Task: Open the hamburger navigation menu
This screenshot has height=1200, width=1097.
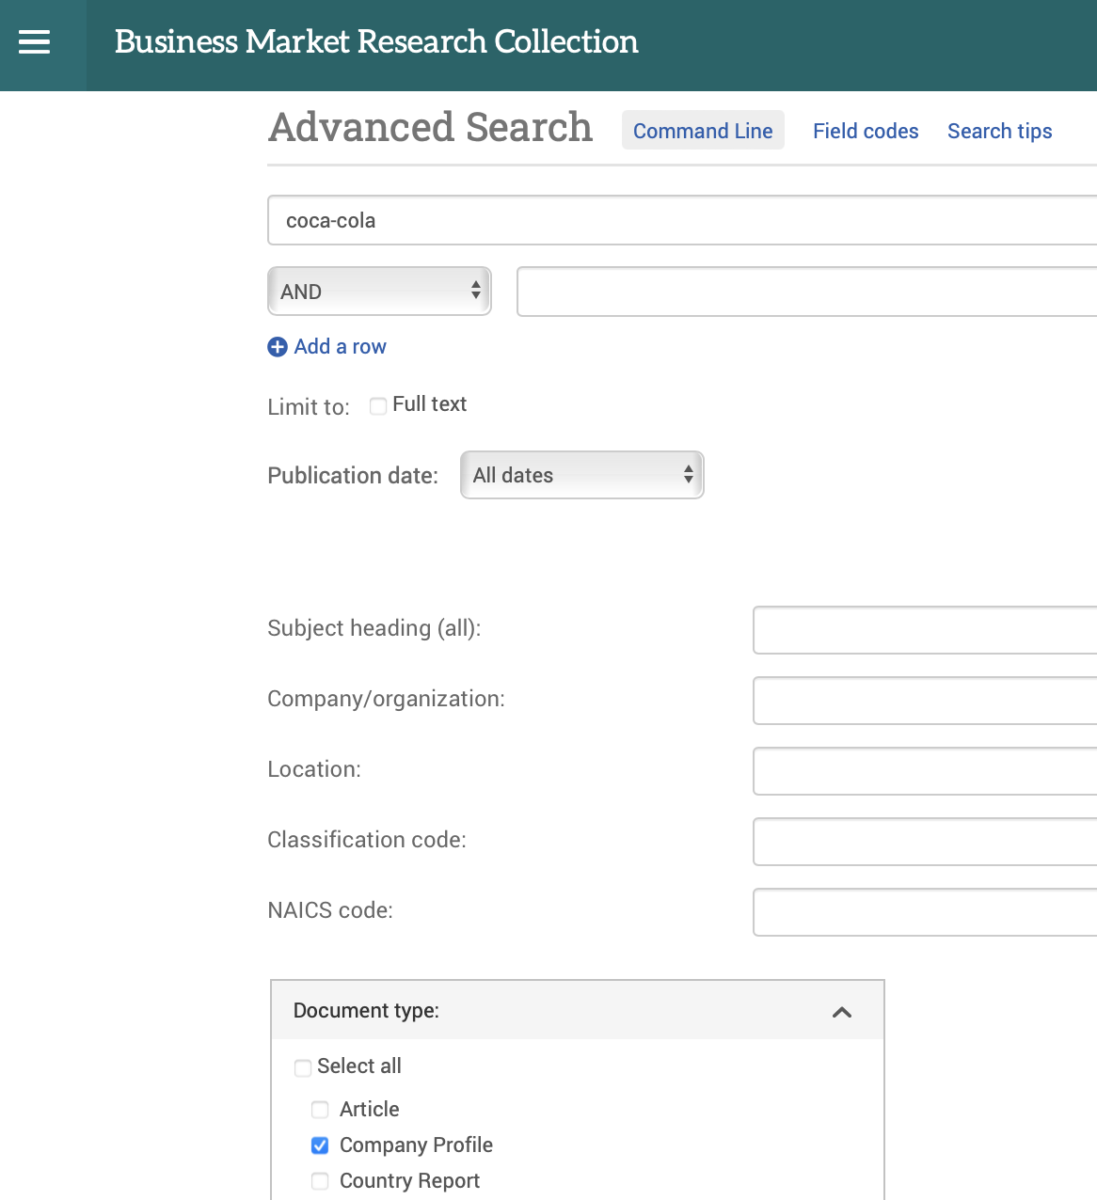Action: [34, 42]
